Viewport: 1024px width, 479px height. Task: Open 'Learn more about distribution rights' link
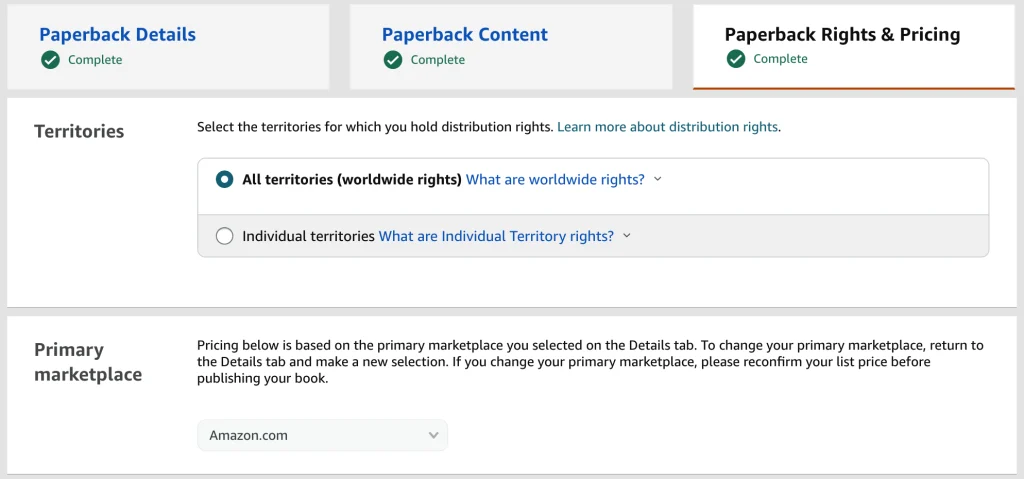tap(667, 127)
